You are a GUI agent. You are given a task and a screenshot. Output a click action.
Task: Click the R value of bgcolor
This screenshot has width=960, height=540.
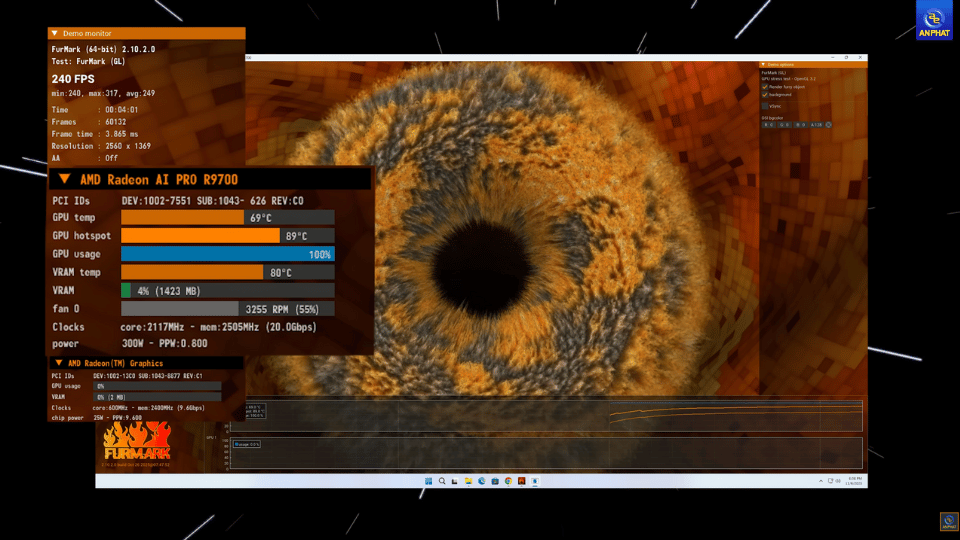769,125
